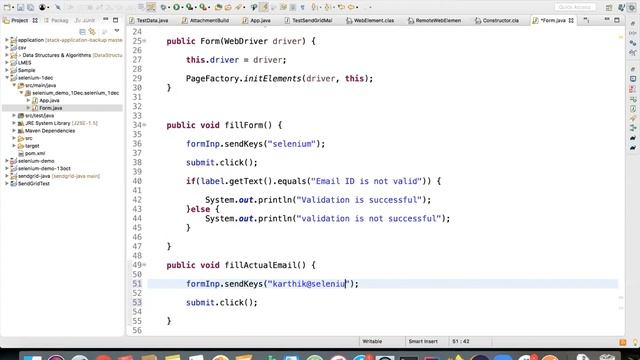Save the current file via toolbar Save icon

pyautogui.click(x=21, y=7)
